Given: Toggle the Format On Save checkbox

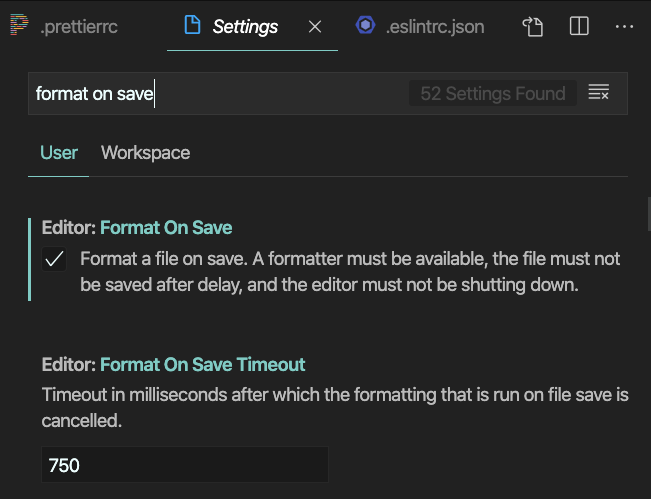Looking at the screenshot, I should tap(55, 260).
